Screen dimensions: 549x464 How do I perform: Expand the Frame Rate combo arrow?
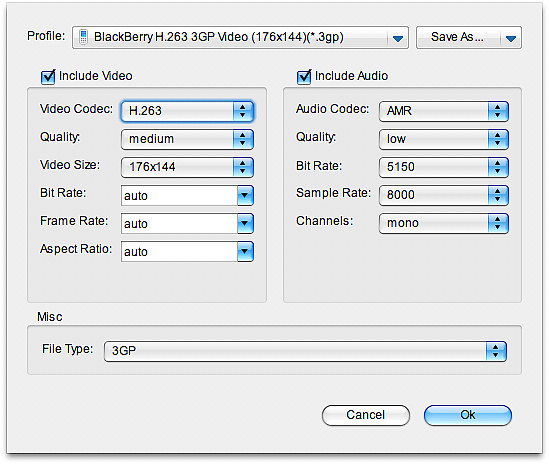tap(245, 223)
